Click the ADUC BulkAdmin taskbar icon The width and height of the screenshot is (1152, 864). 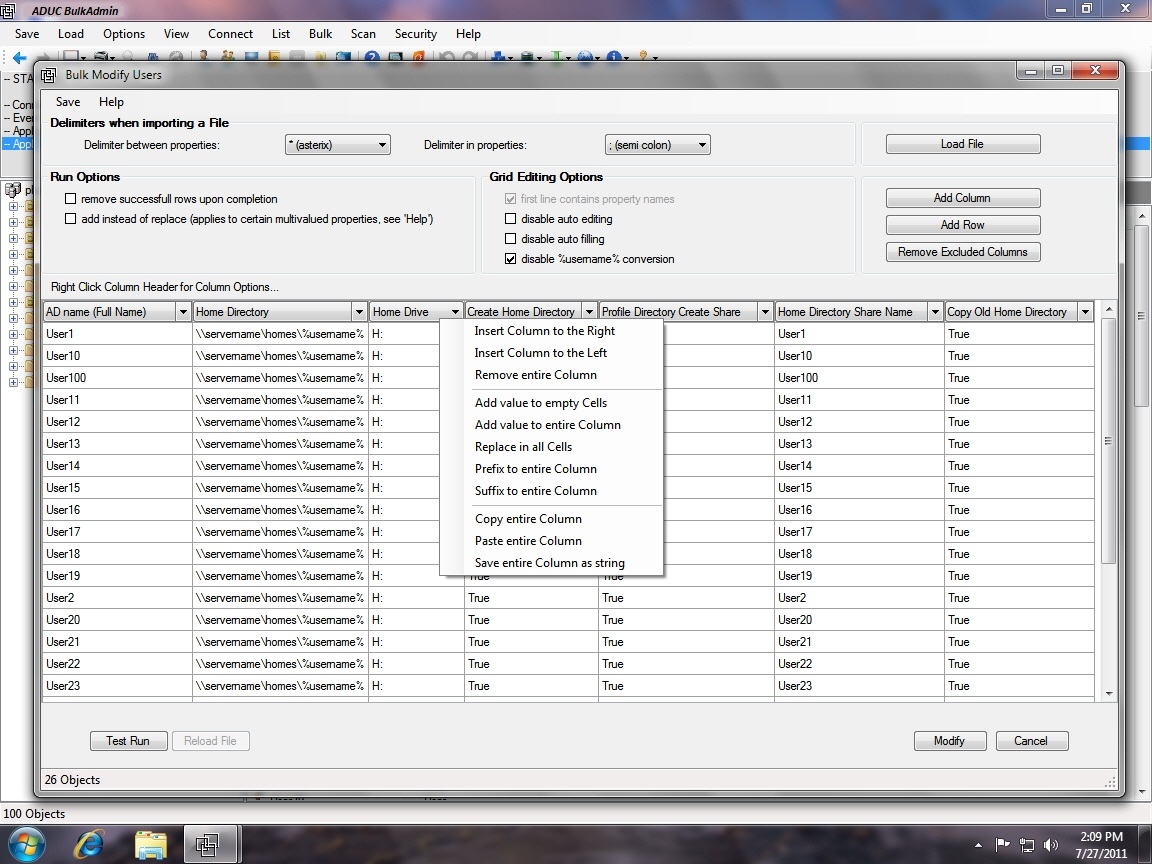point(208,843)
